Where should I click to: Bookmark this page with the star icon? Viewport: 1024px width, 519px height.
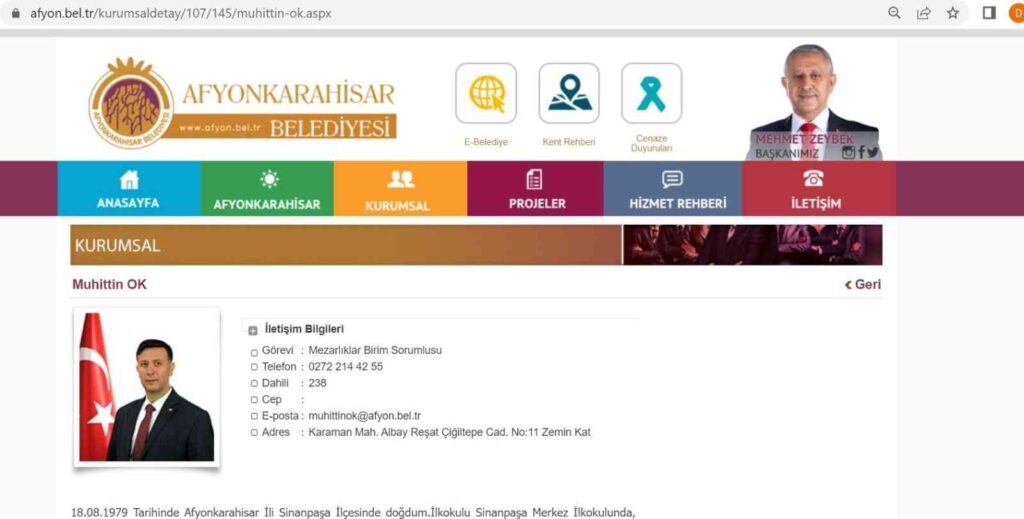952,13
